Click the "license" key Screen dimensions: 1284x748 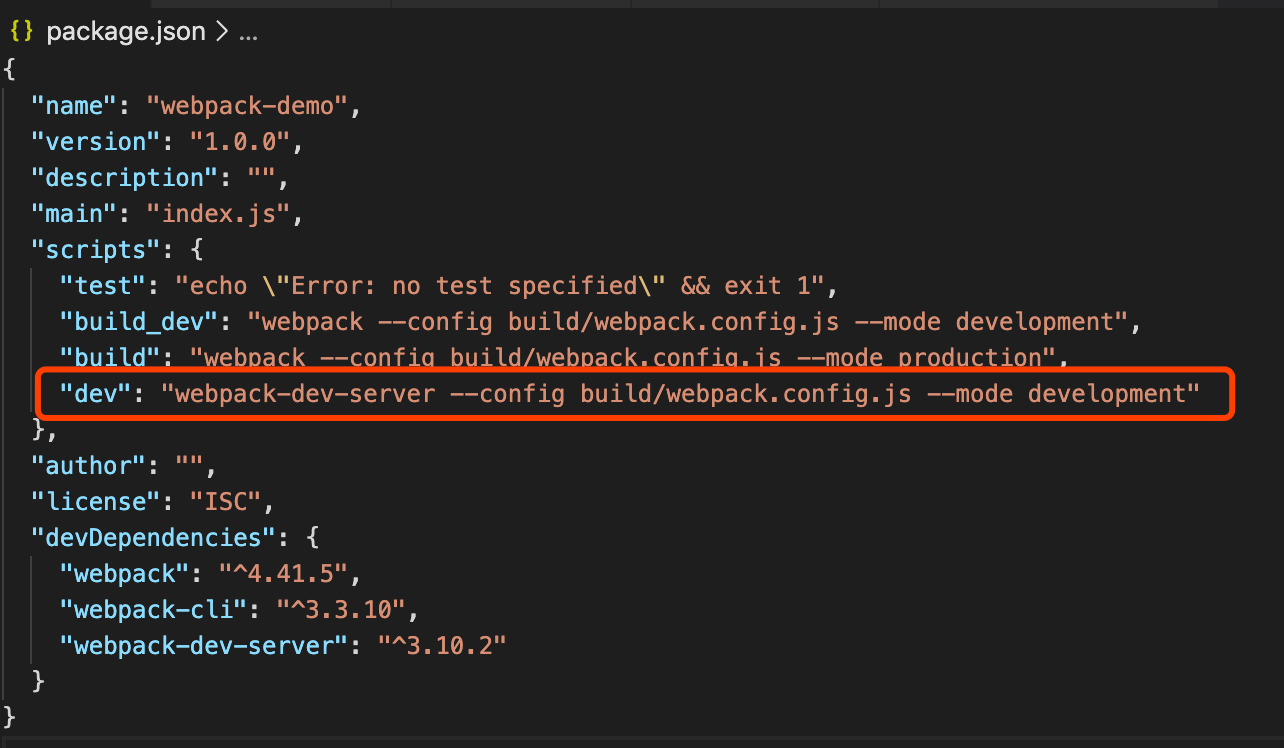[96, 501]
